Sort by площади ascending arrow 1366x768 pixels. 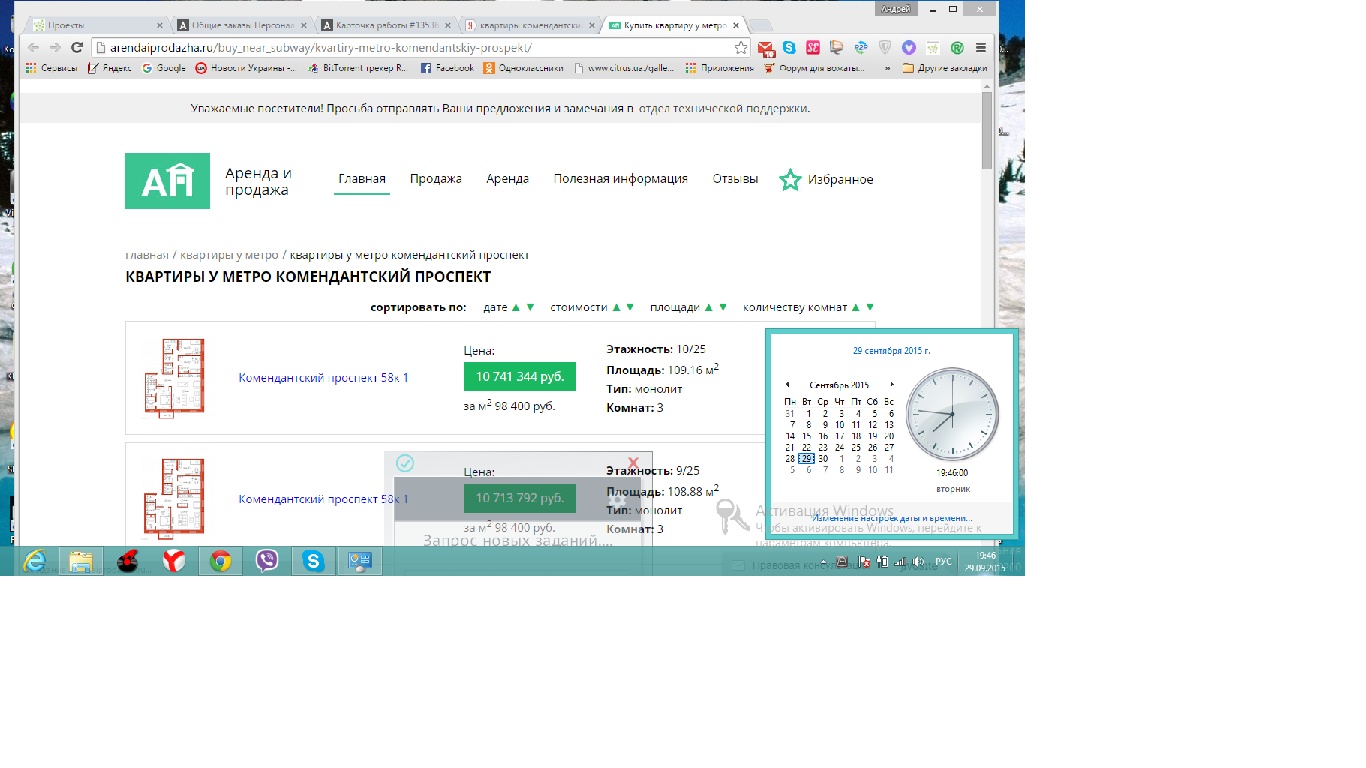point(709,308)
